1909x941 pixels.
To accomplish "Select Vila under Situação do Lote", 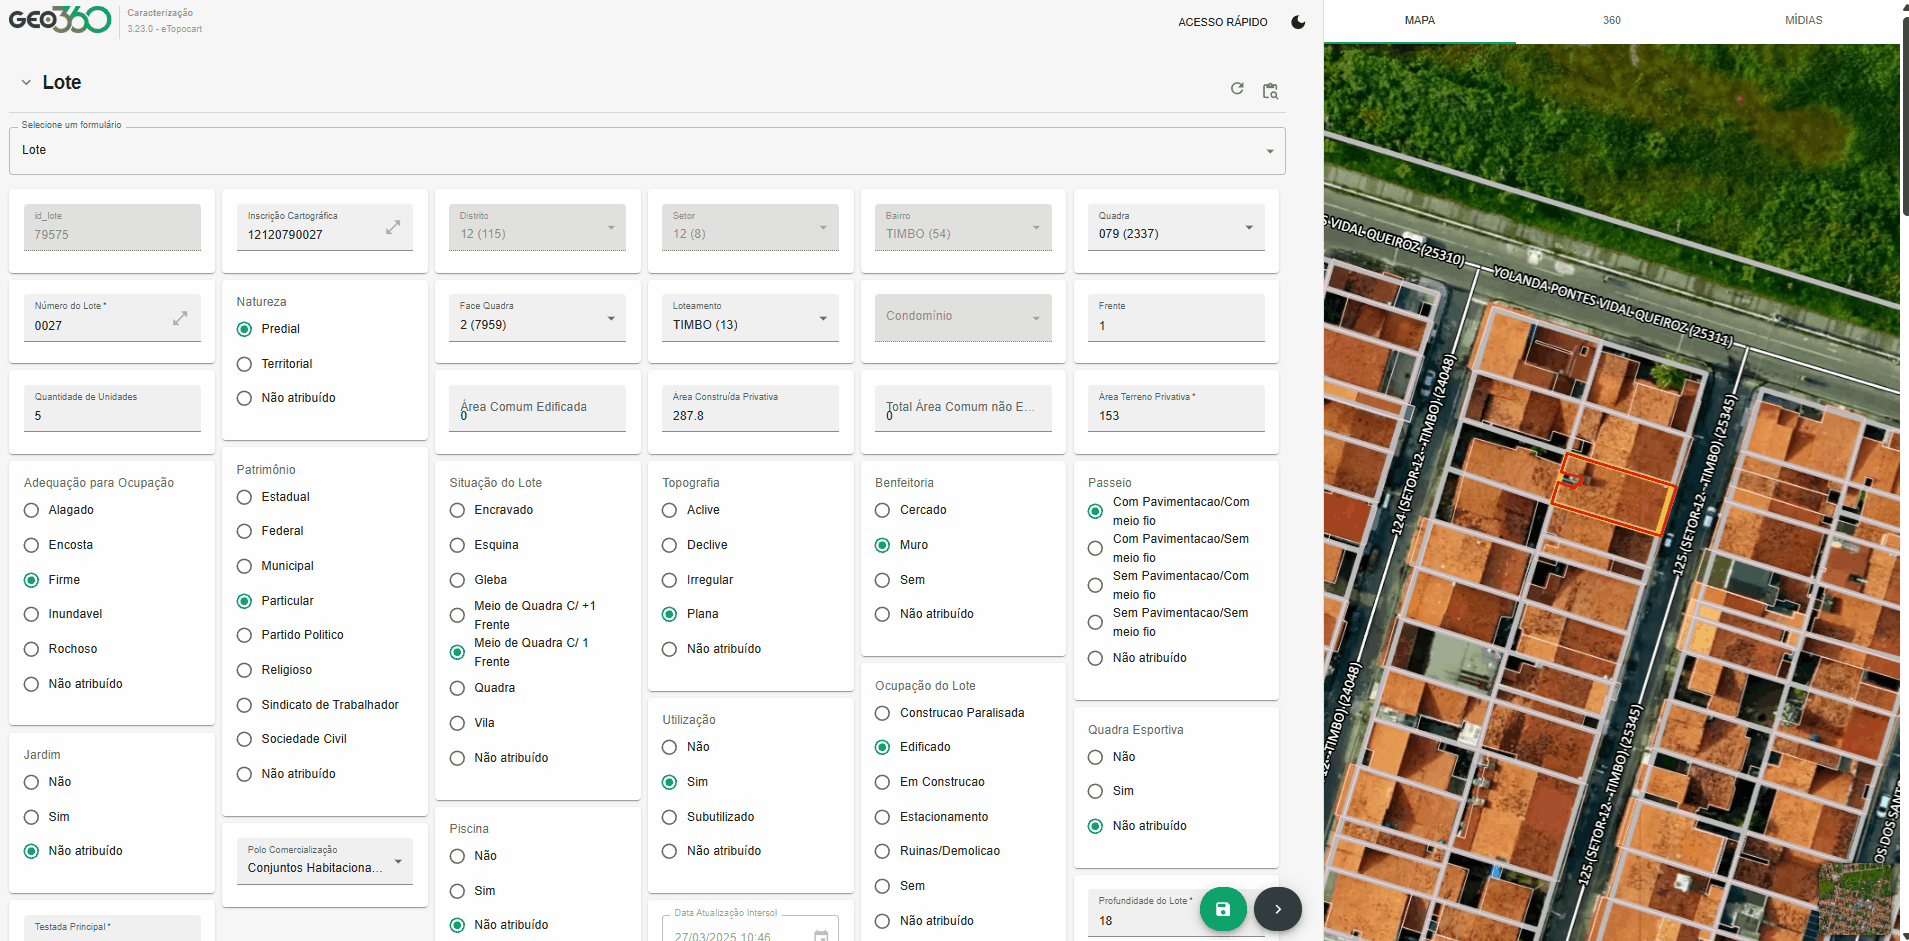I will pyautogui.click(x=457, y=723).
